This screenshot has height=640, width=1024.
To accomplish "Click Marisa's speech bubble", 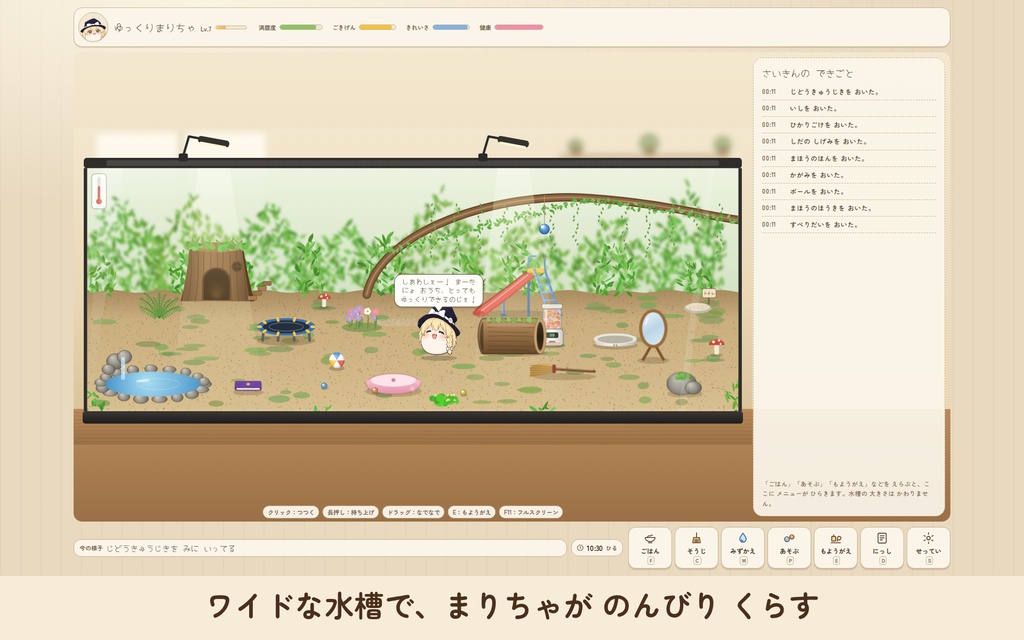I will click(x=439, y=291).
